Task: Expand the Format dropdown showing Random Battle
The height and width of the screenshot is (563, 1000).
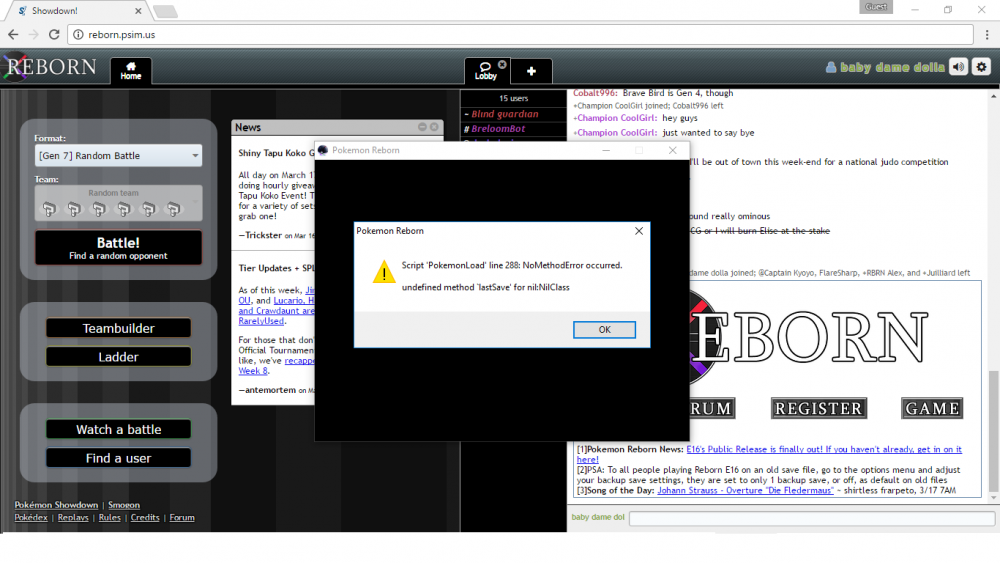Action: click(118, 156)
